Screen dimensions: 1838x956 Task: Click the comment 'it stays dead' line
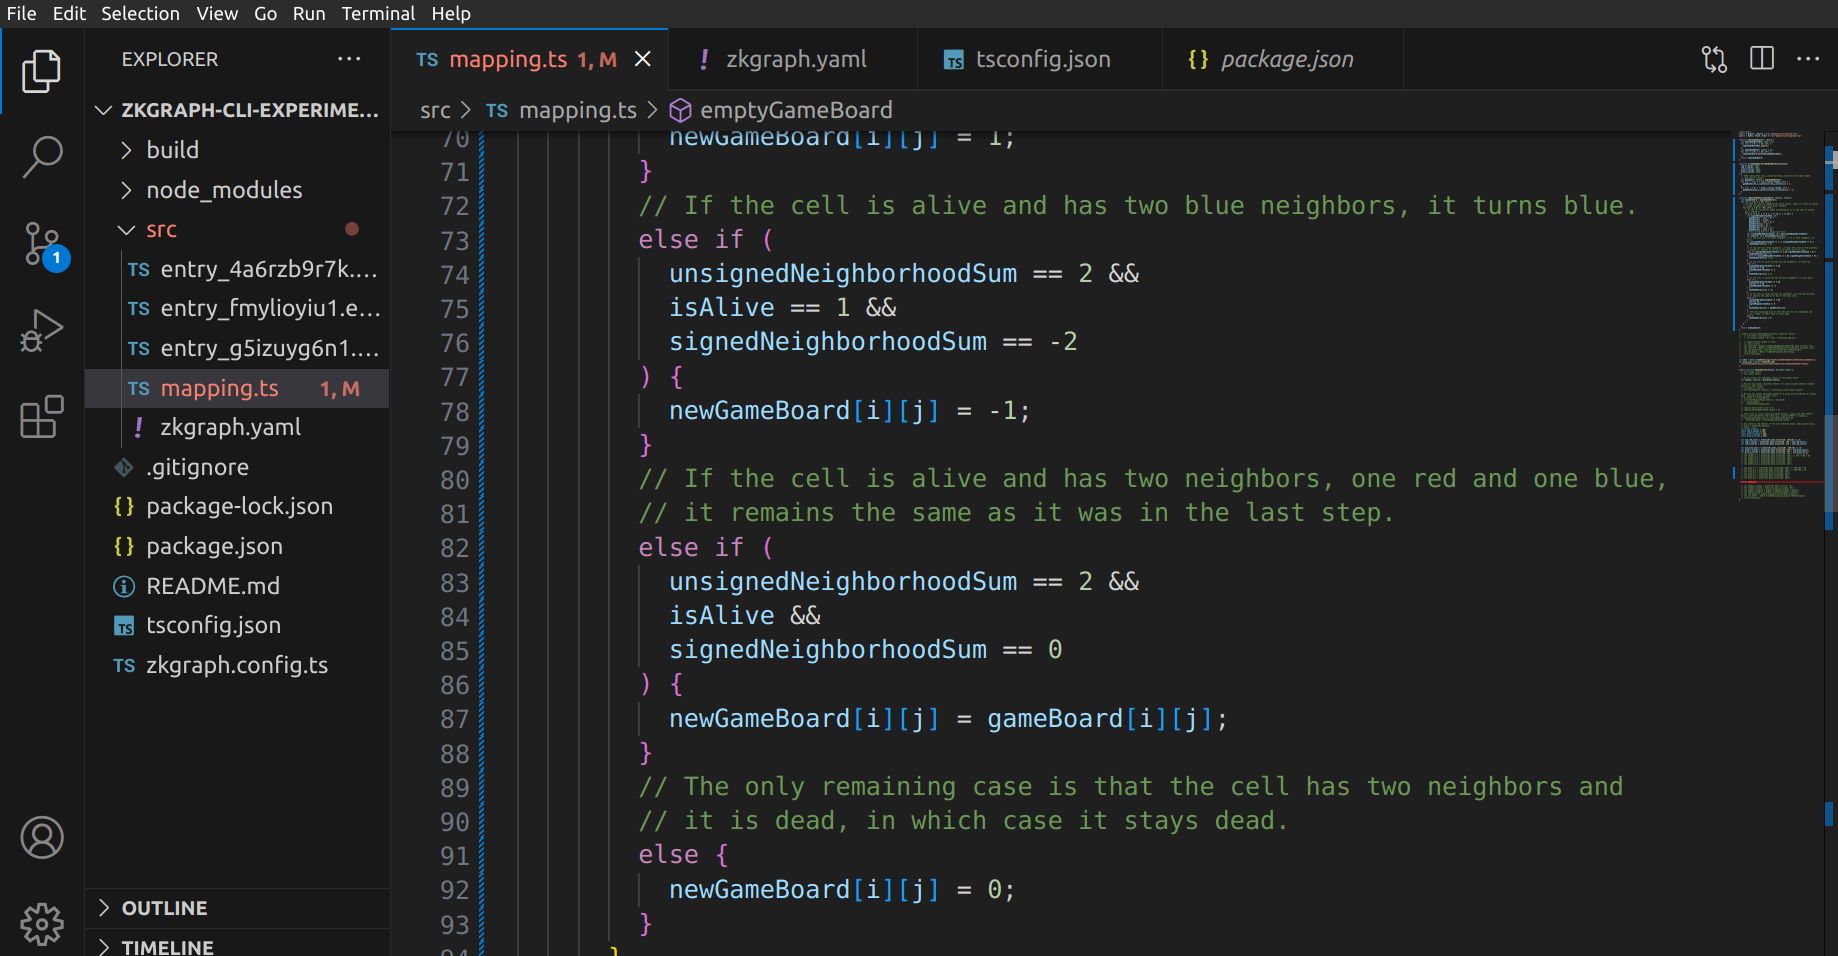tap(963, 821)
